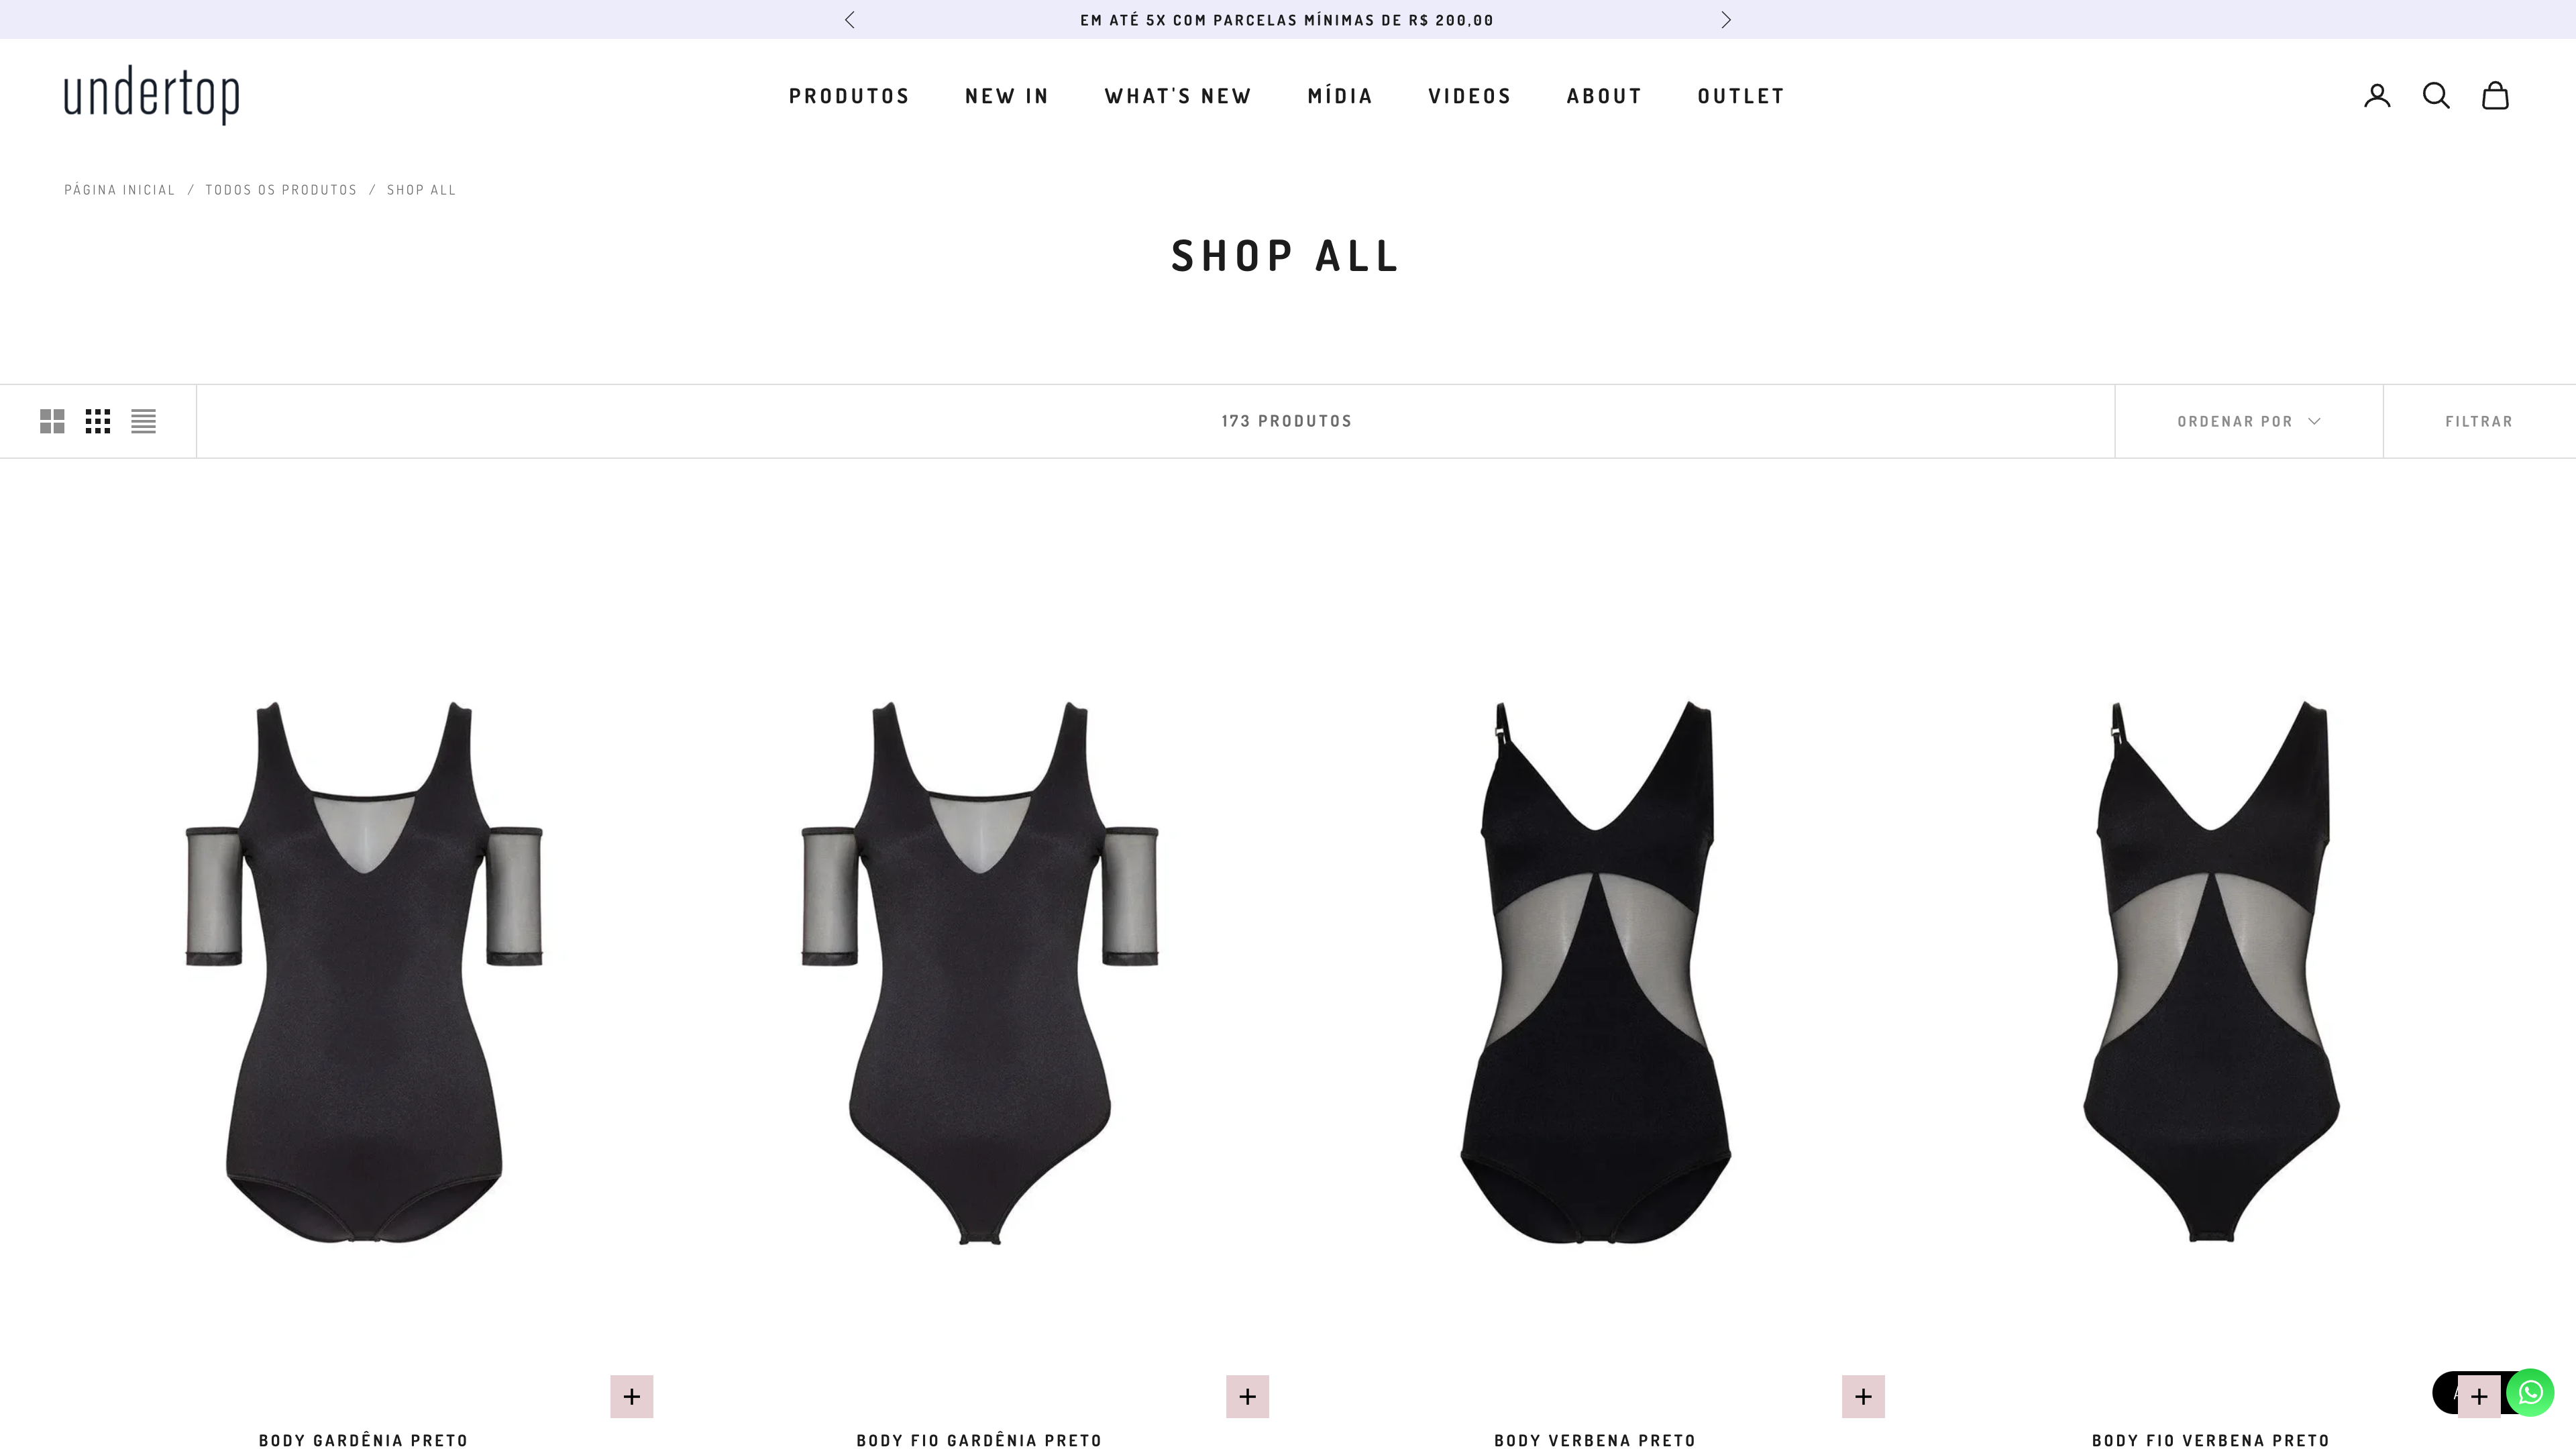Go to the Outlet menu item
This screenshot has width=2576, height=1449.
click(x=1741, y=96)
